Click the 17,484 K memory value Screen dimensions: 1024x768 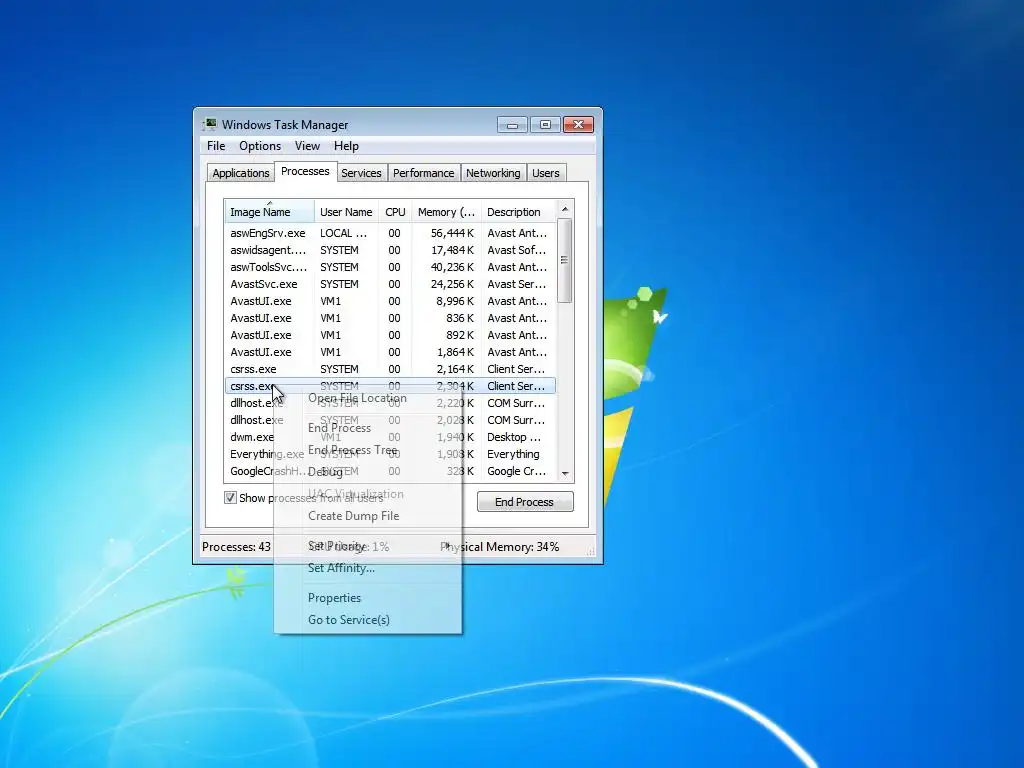tap(452, 250)
